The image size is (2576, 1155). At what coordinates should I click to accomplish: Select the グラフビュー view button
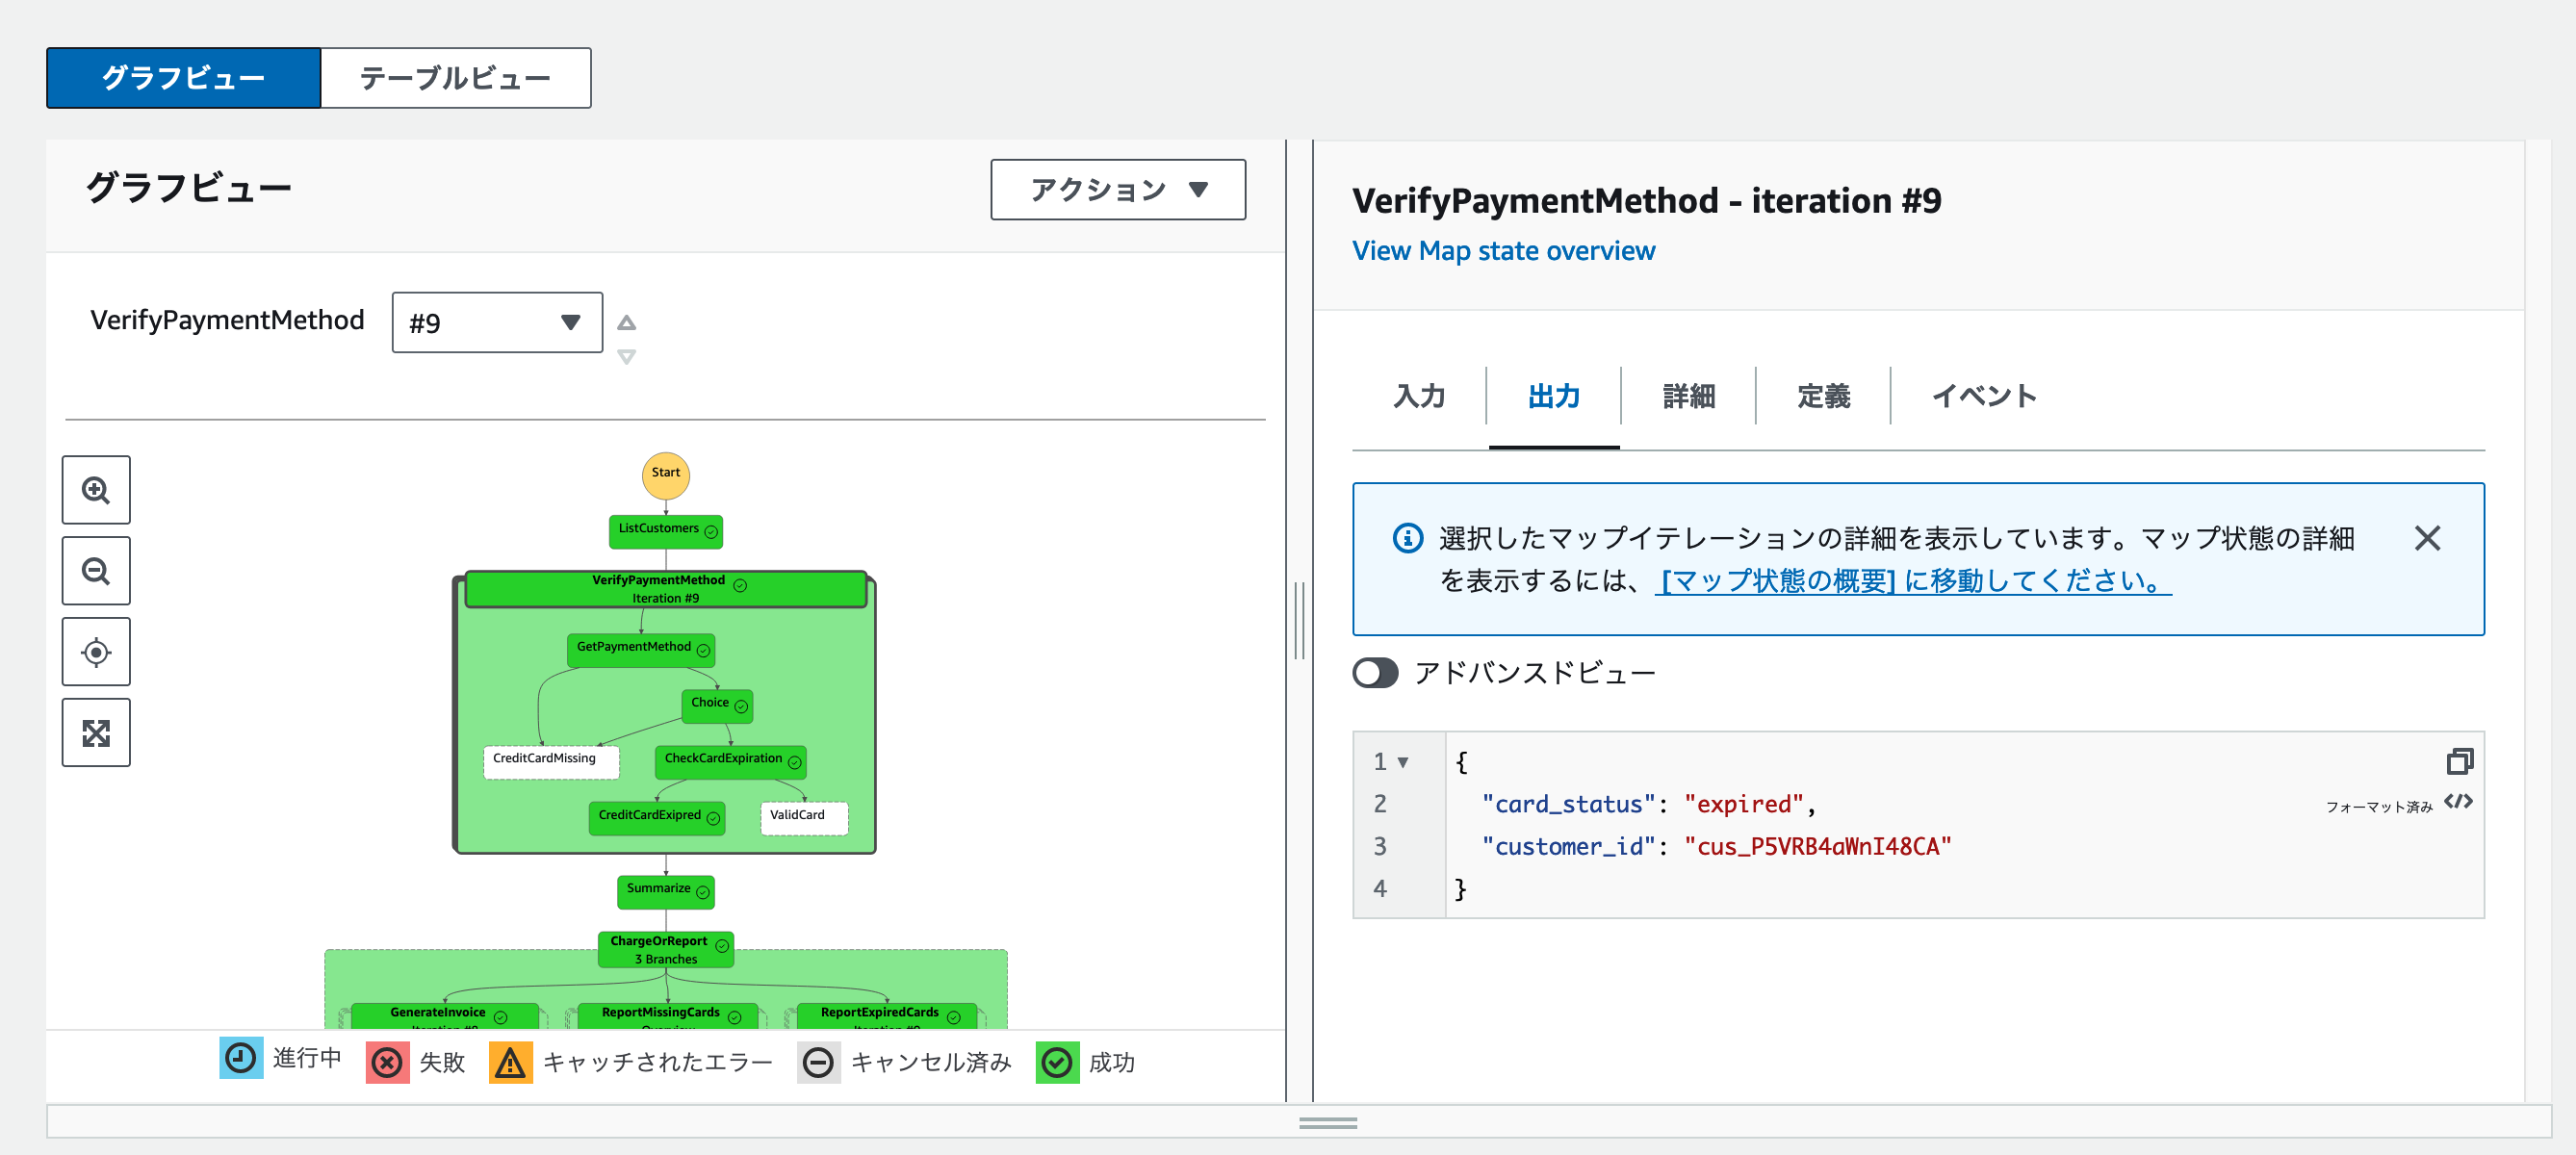184,78
